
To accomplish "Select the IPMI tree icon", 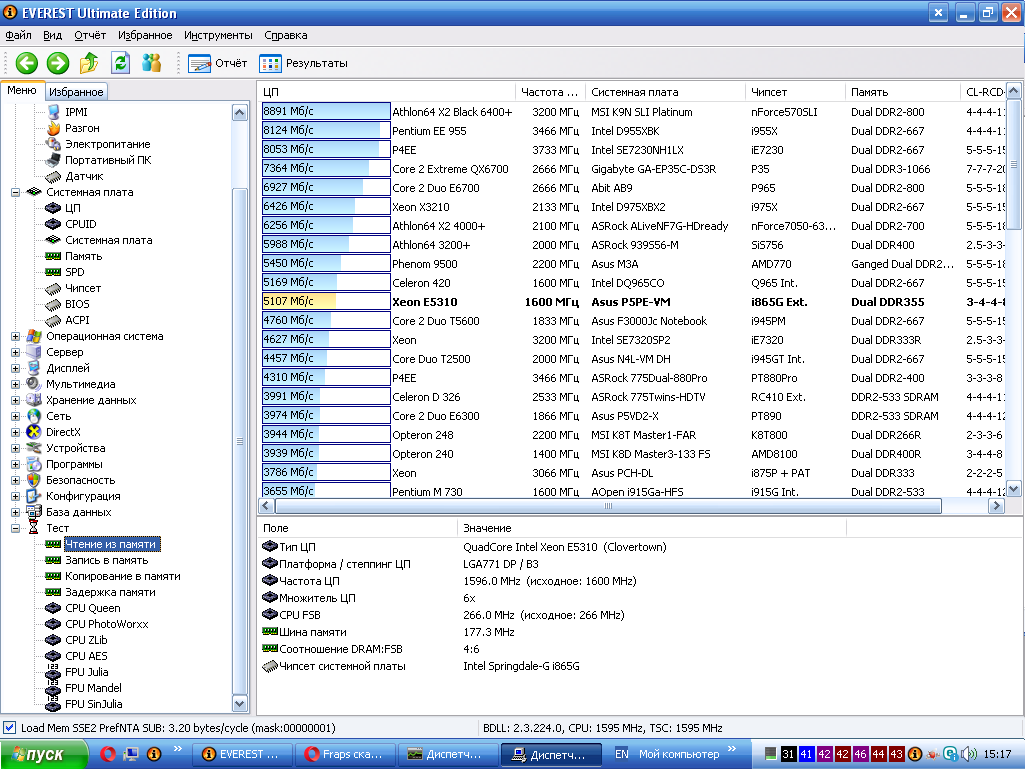I will 53,112.
